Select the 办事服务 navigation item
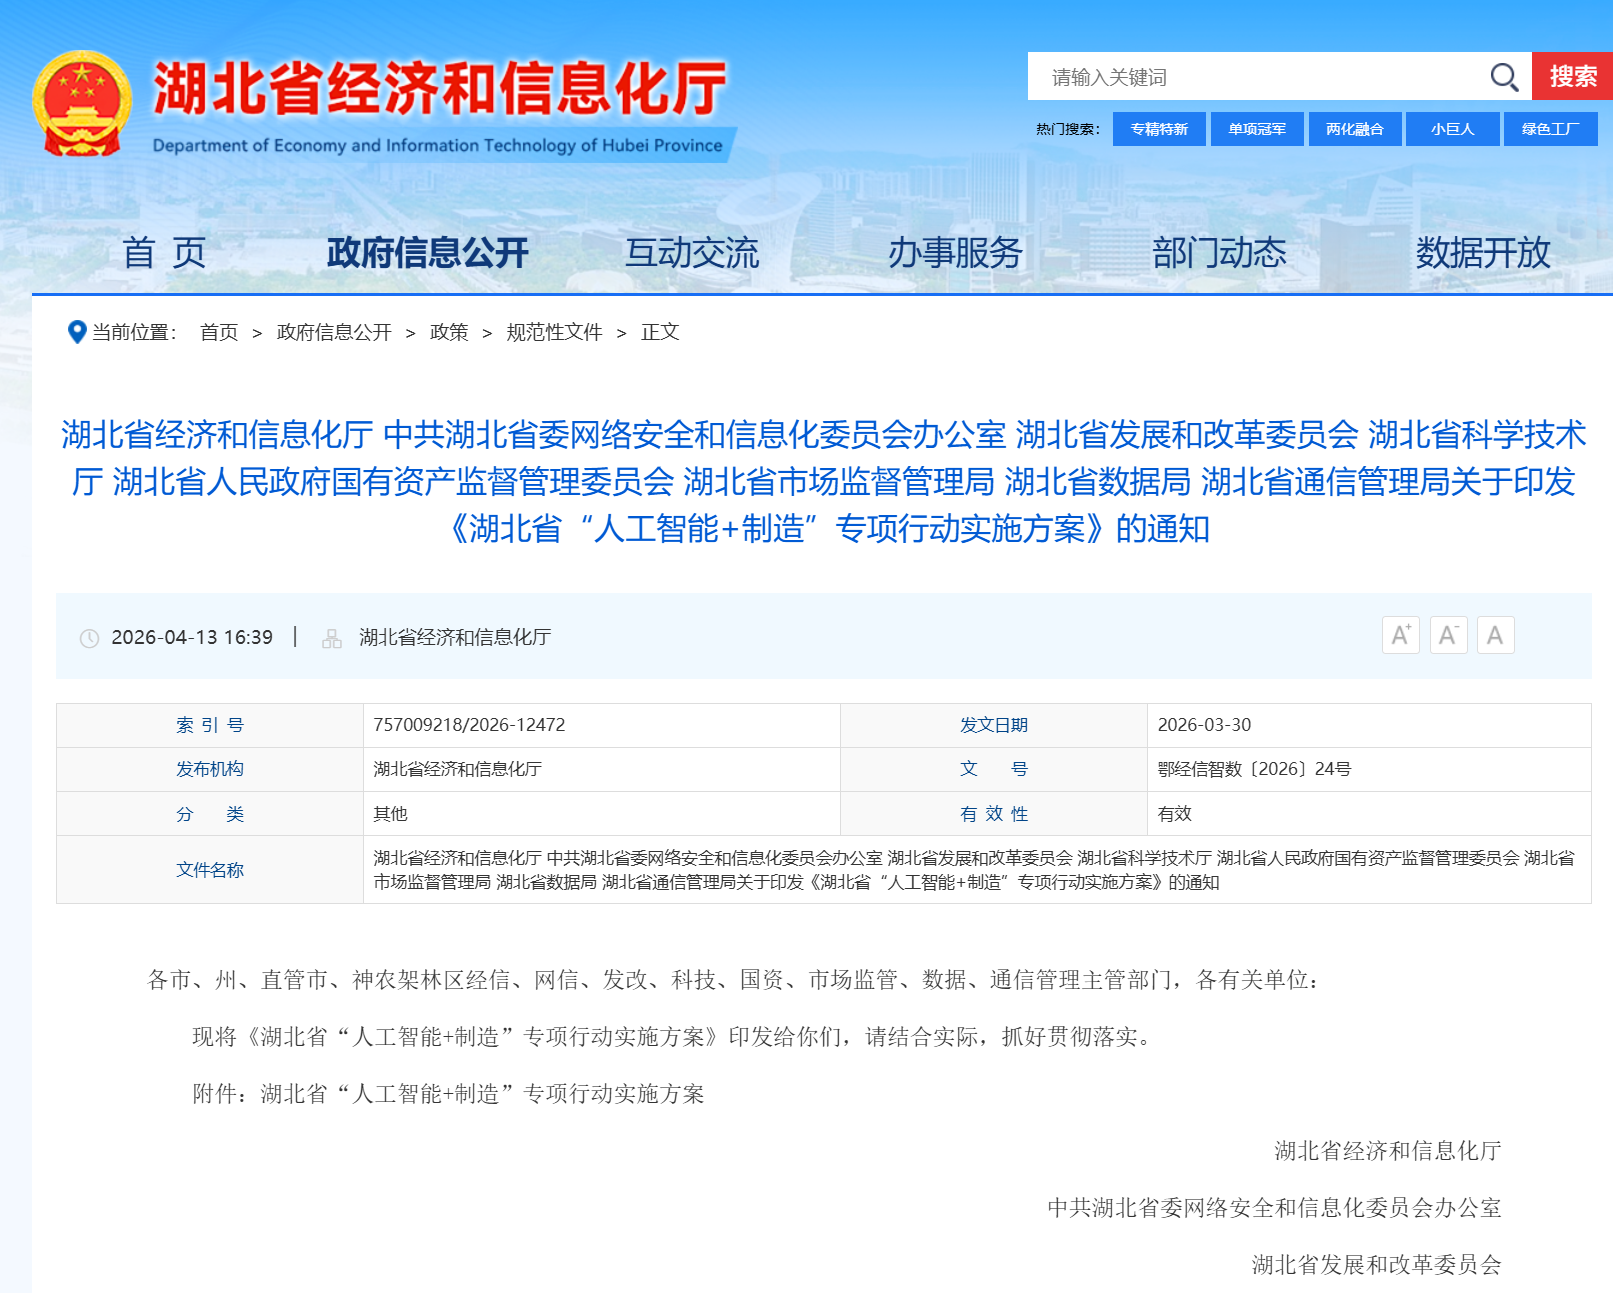The height and width of the screenshot is (1293, 1613). coord(955,253)
